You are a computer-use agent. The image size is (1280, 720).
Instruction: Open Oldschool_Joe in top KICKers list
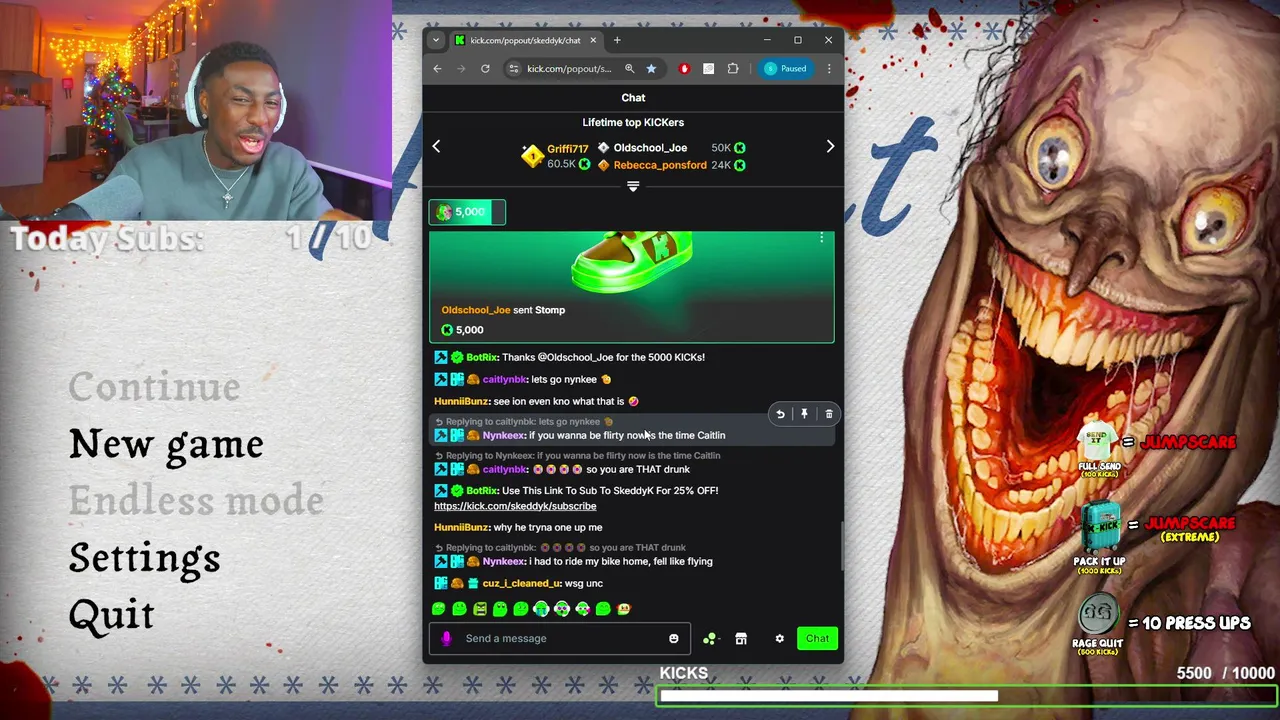(x=650, y=148)
